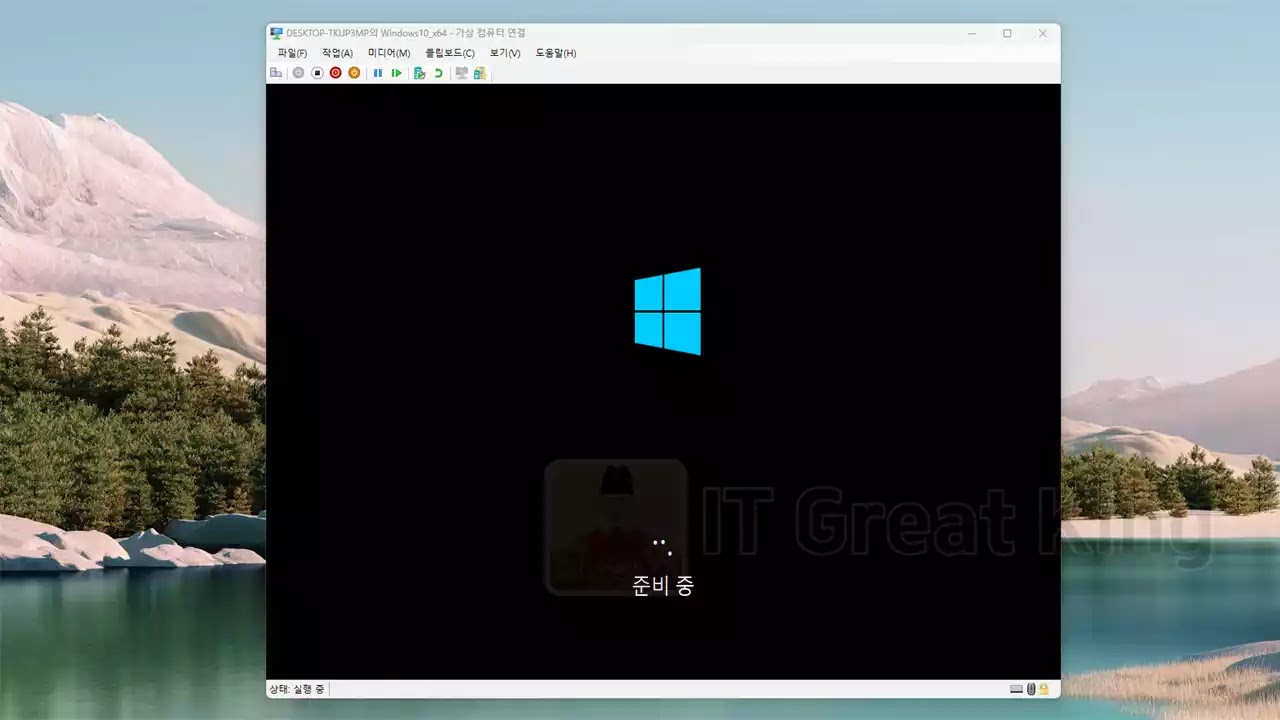Minimize the virtual machine connection window
This screenshot has width=1280, height=720.
pyautogui.click(x=972, y=33)
